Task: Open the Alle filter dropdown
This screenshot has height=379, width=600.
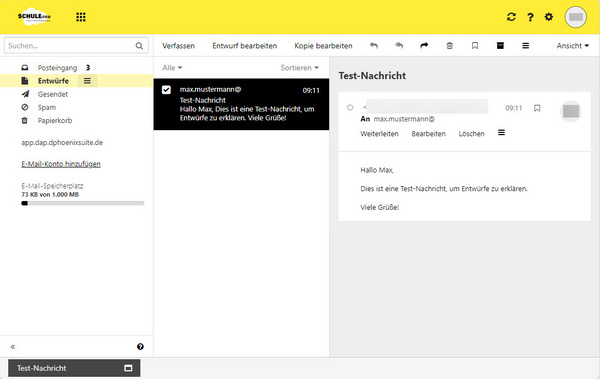Action: (x=172, y=68)
